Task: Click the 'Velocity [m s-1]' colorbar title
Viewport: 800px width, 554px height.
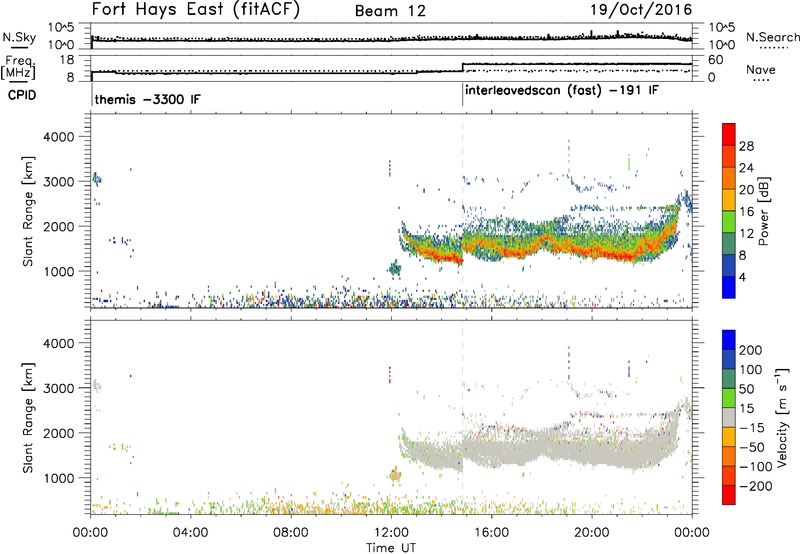Action: 782,417
